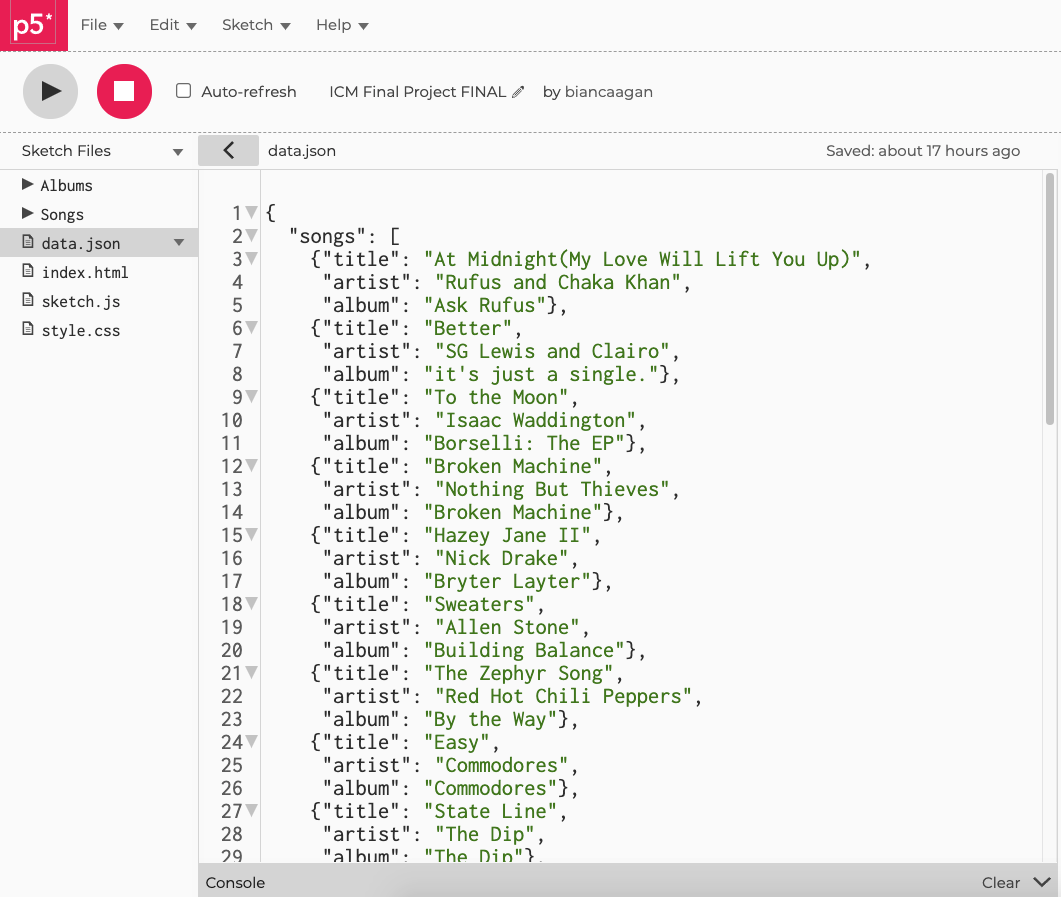The width and height of the screenshot is (1061, 897).
Task: Collapse sidebar with the left chevron
Action: point(228,151)
